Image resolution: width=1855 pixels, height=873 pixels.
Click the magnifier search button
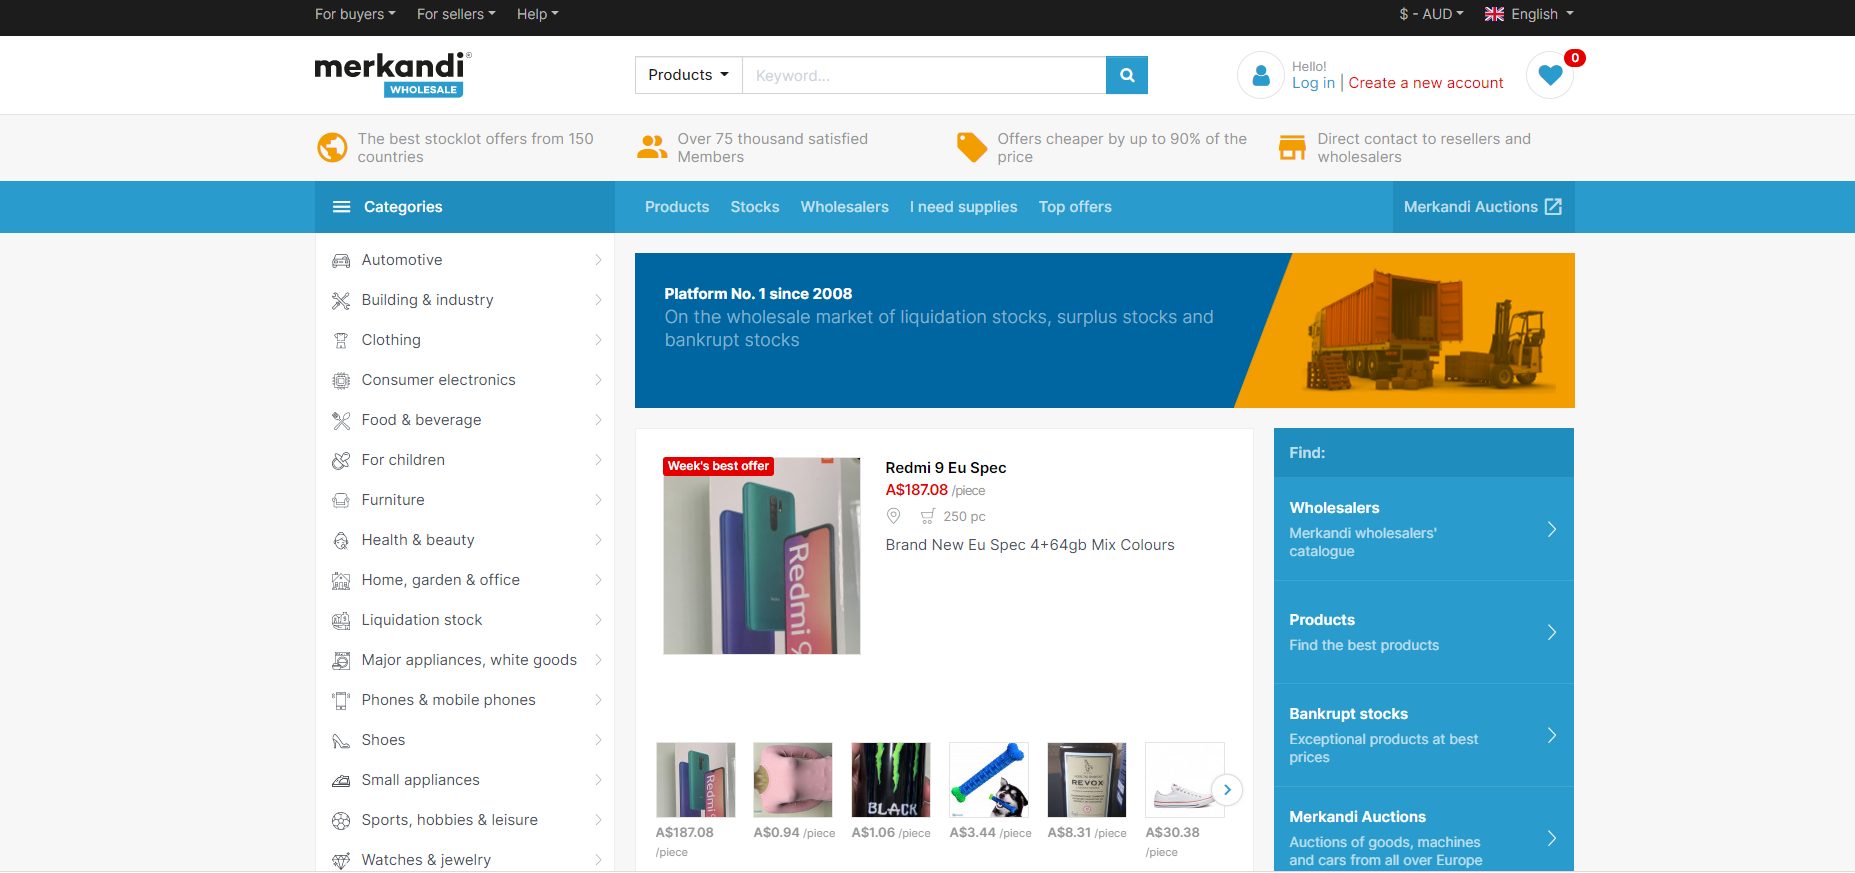coord(1126,75)
